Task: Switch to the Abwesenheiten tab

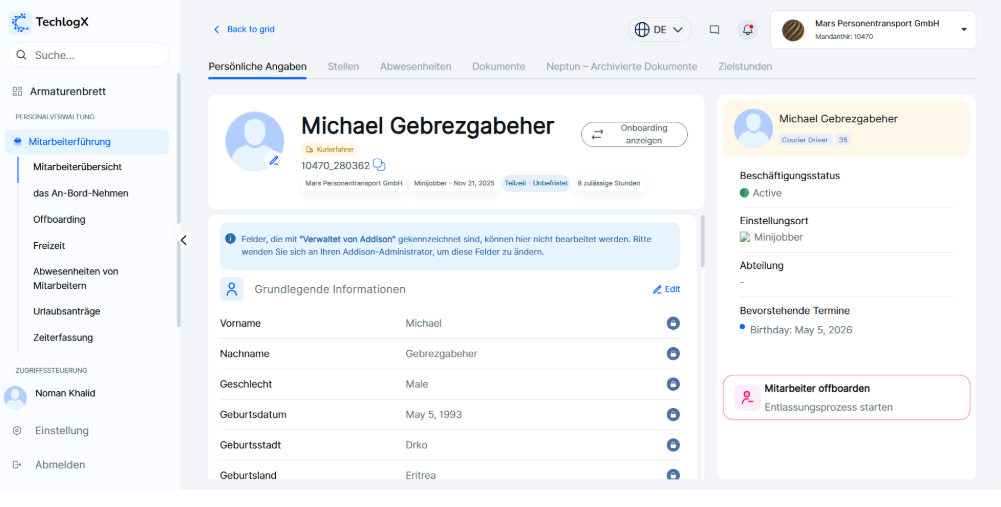Action: (x=415, y=67)
